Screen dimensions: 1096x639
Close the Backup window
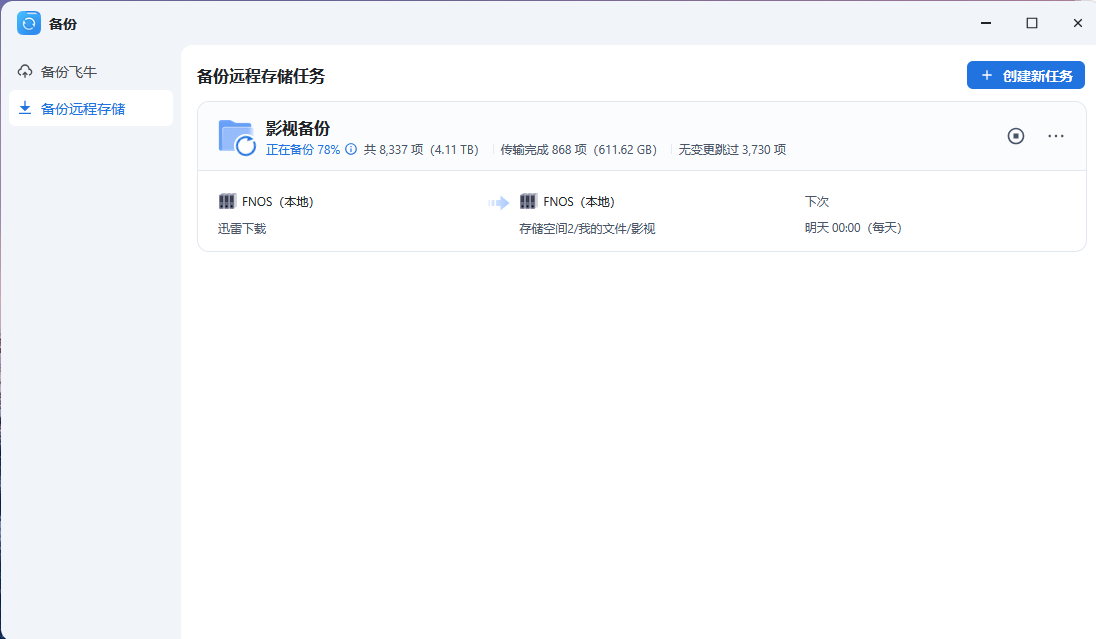[1078, 23]
